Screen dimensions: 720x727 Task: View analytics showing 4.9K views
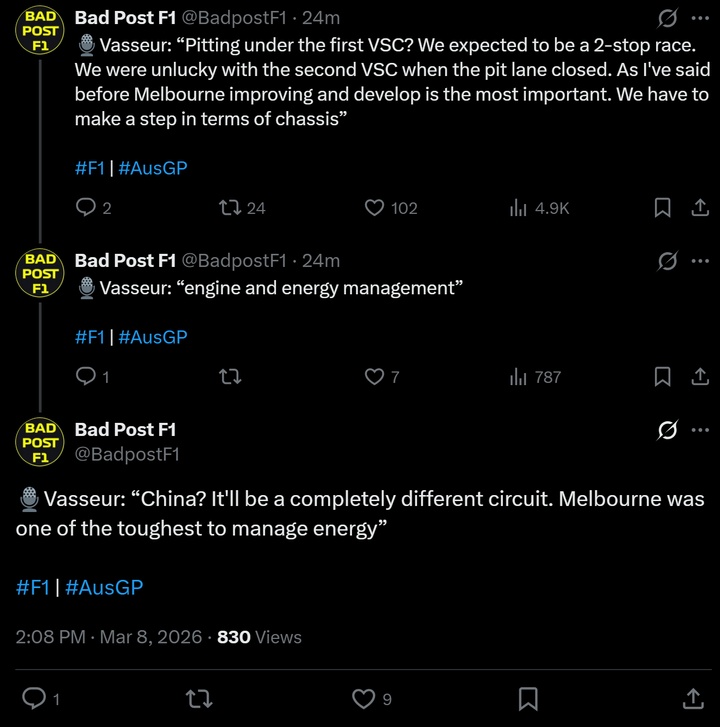519,208
